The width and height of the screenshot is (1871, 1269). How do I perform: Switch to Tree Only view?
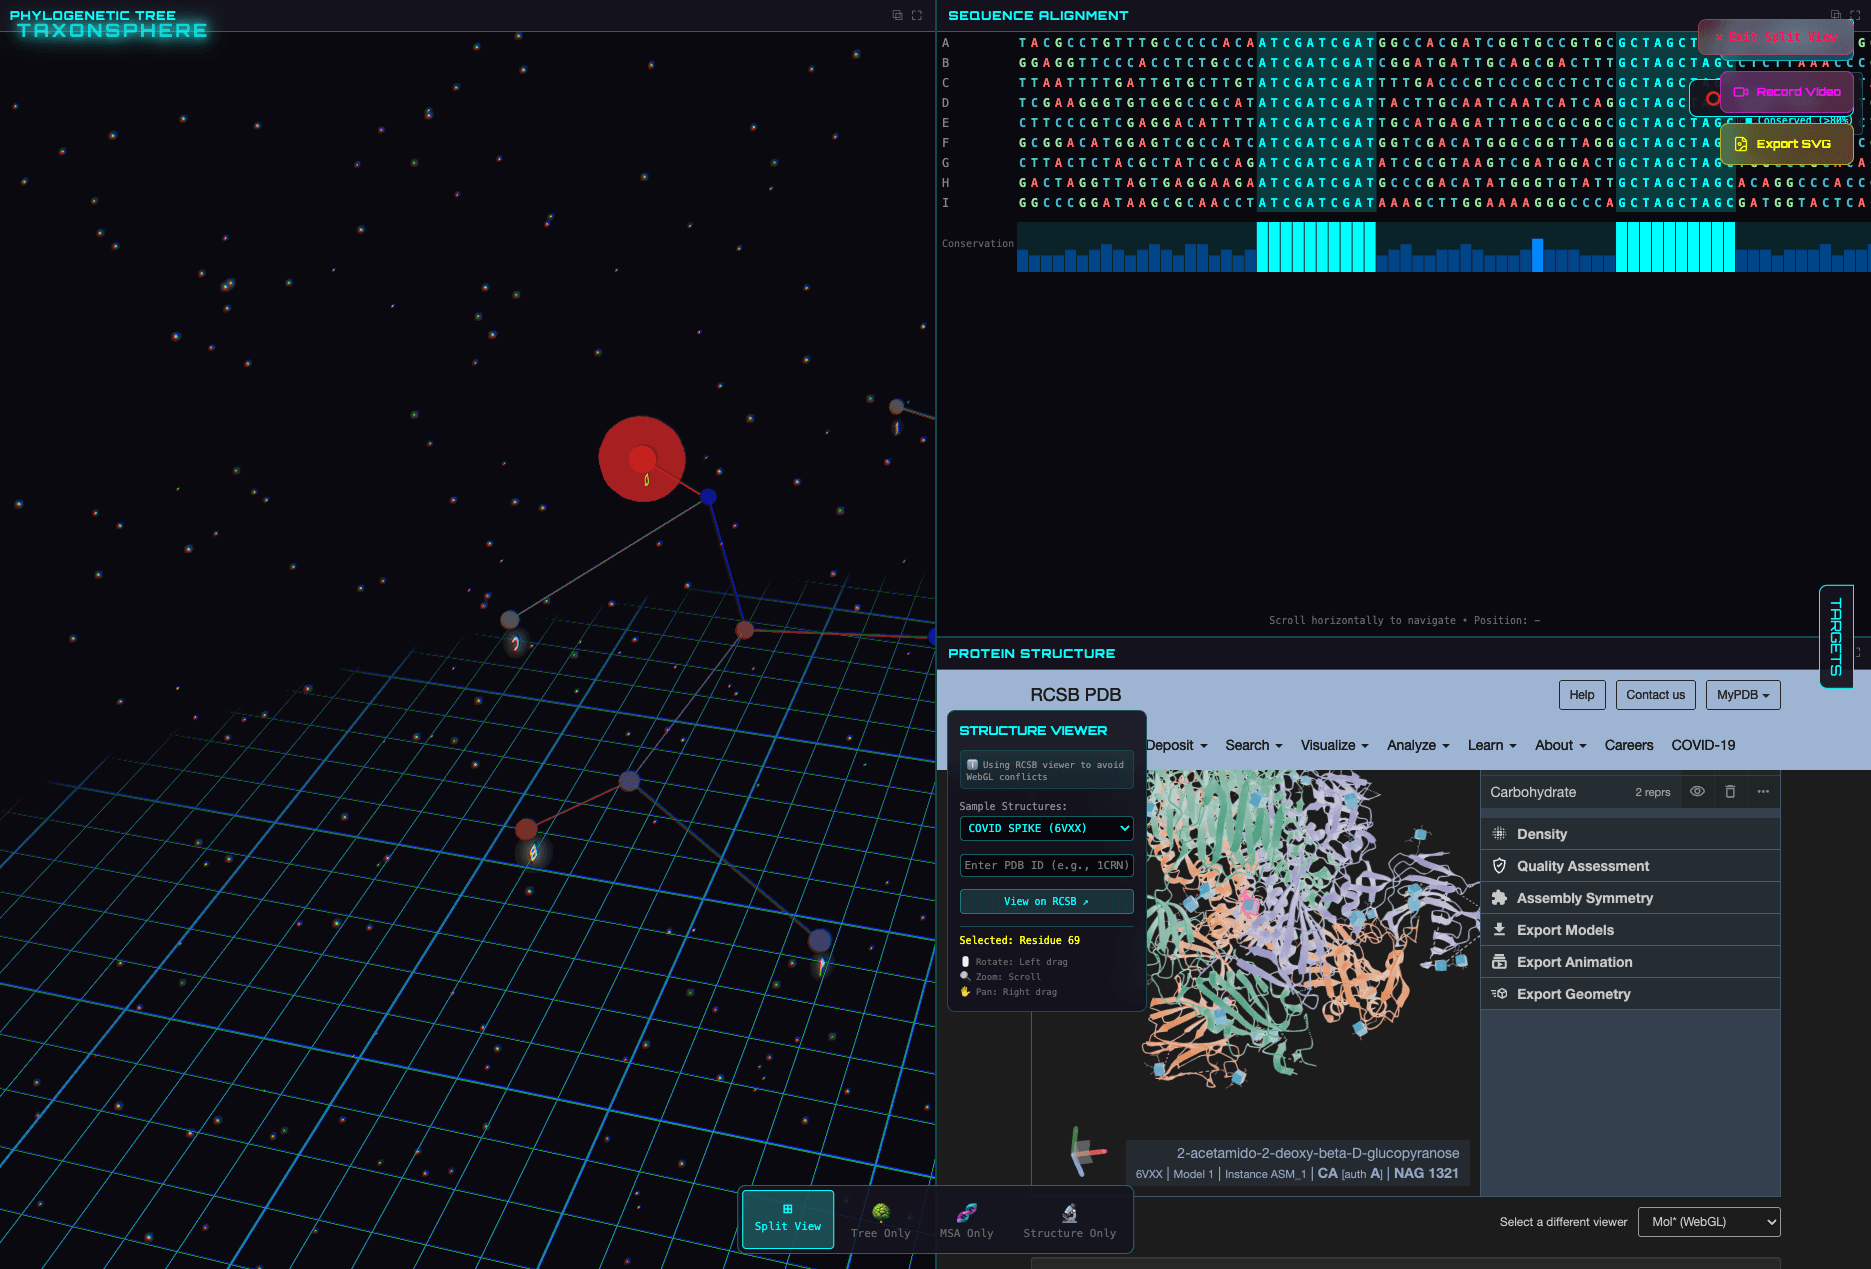881,1221
